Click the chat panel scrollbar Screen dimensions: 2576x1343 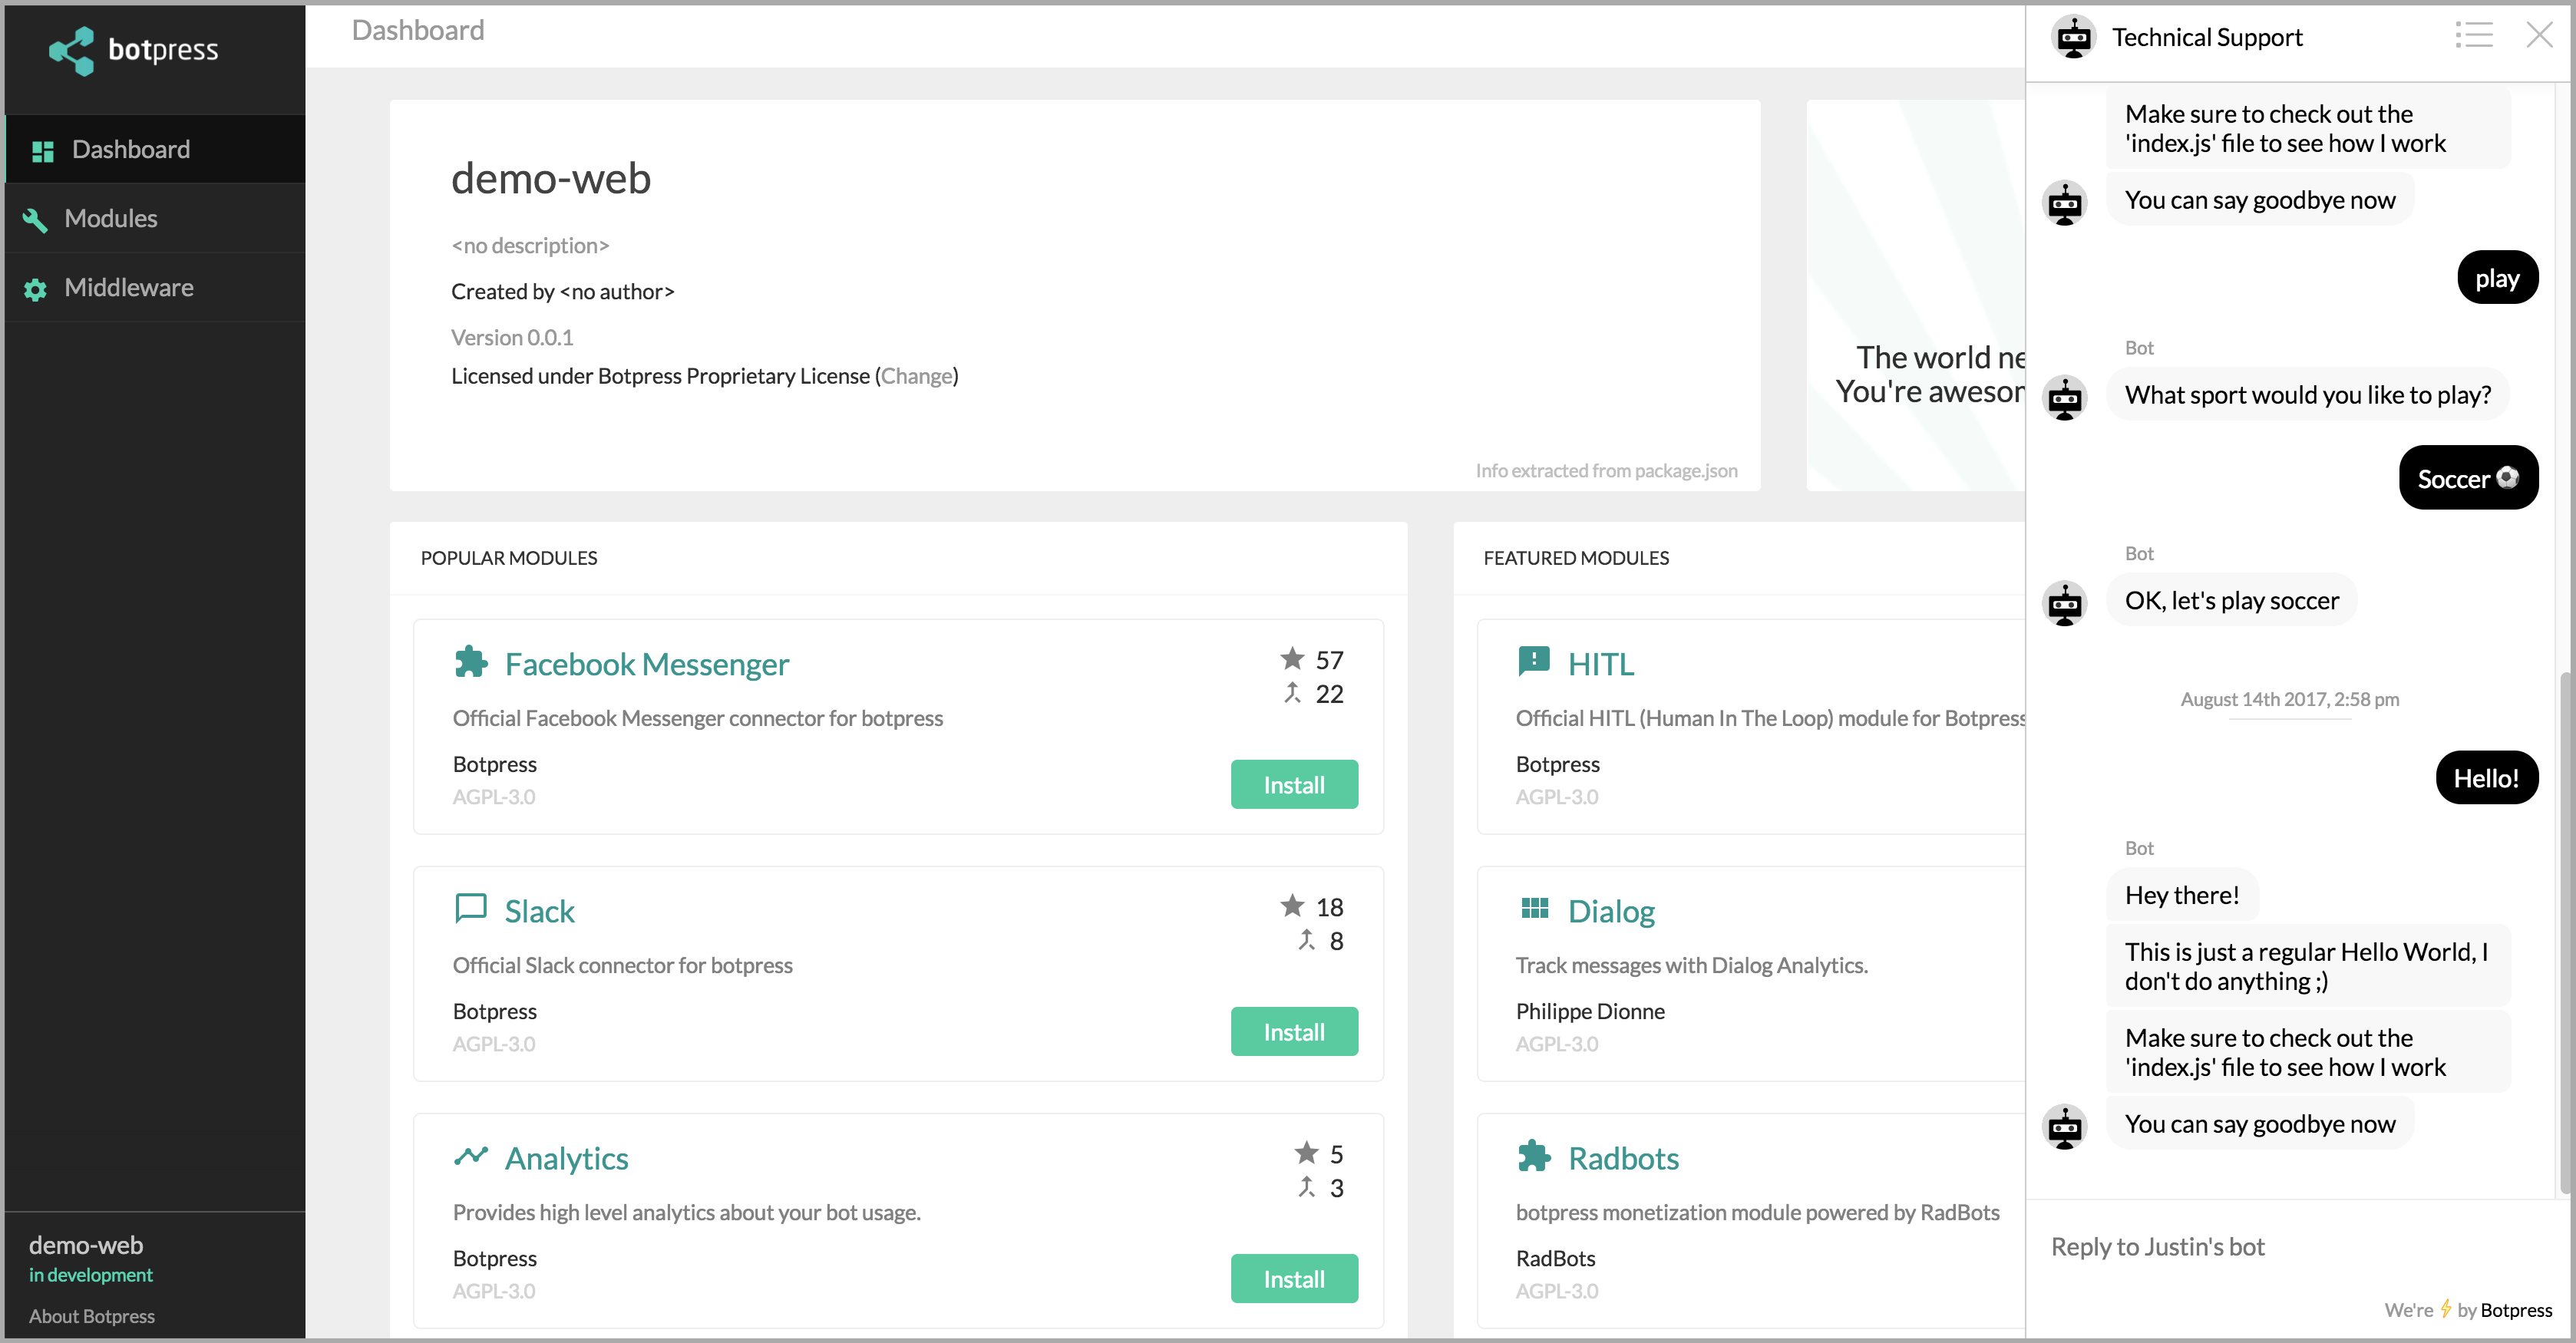pos(2565,930)
